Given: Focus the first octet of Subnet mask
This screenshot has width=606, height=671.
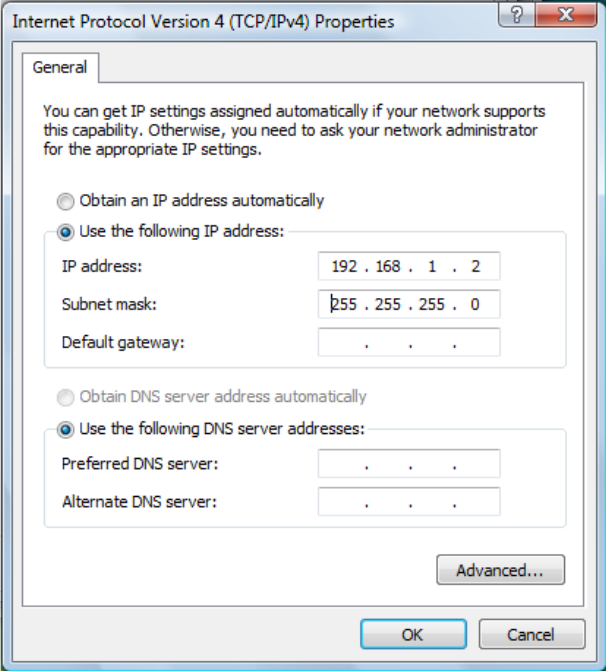Looking at the screenshot, I should [x=344, y=305].
